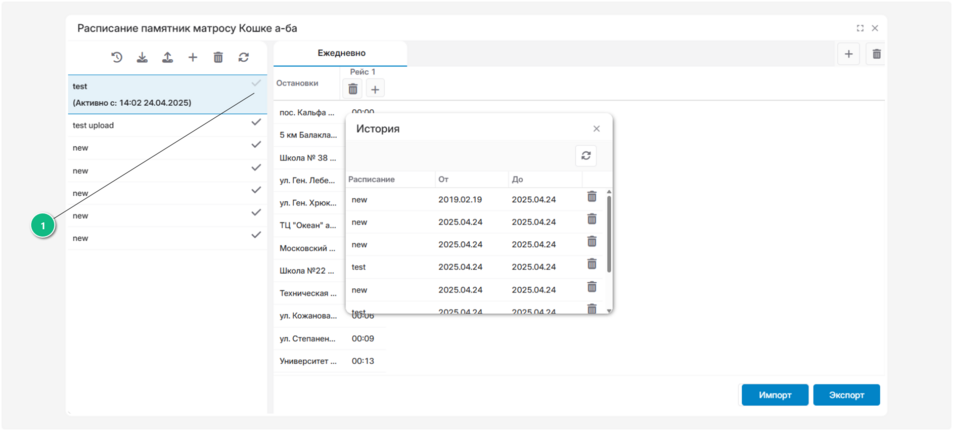
Task: Delete Рейс 1 with its trash icon
Action: pyautogui.click(x=353, y=89)
